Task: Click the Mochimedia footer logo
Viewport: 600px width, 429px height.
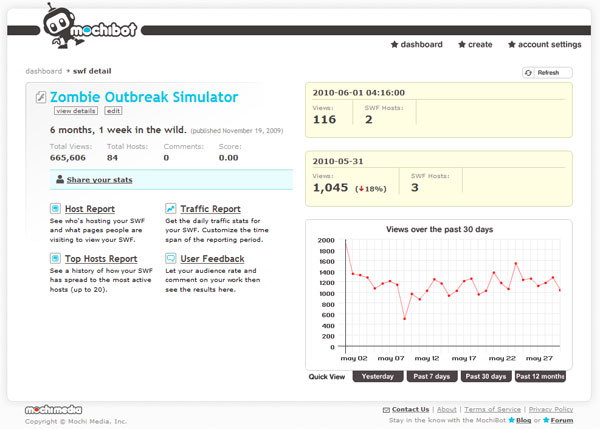Action: pos(54,410)
